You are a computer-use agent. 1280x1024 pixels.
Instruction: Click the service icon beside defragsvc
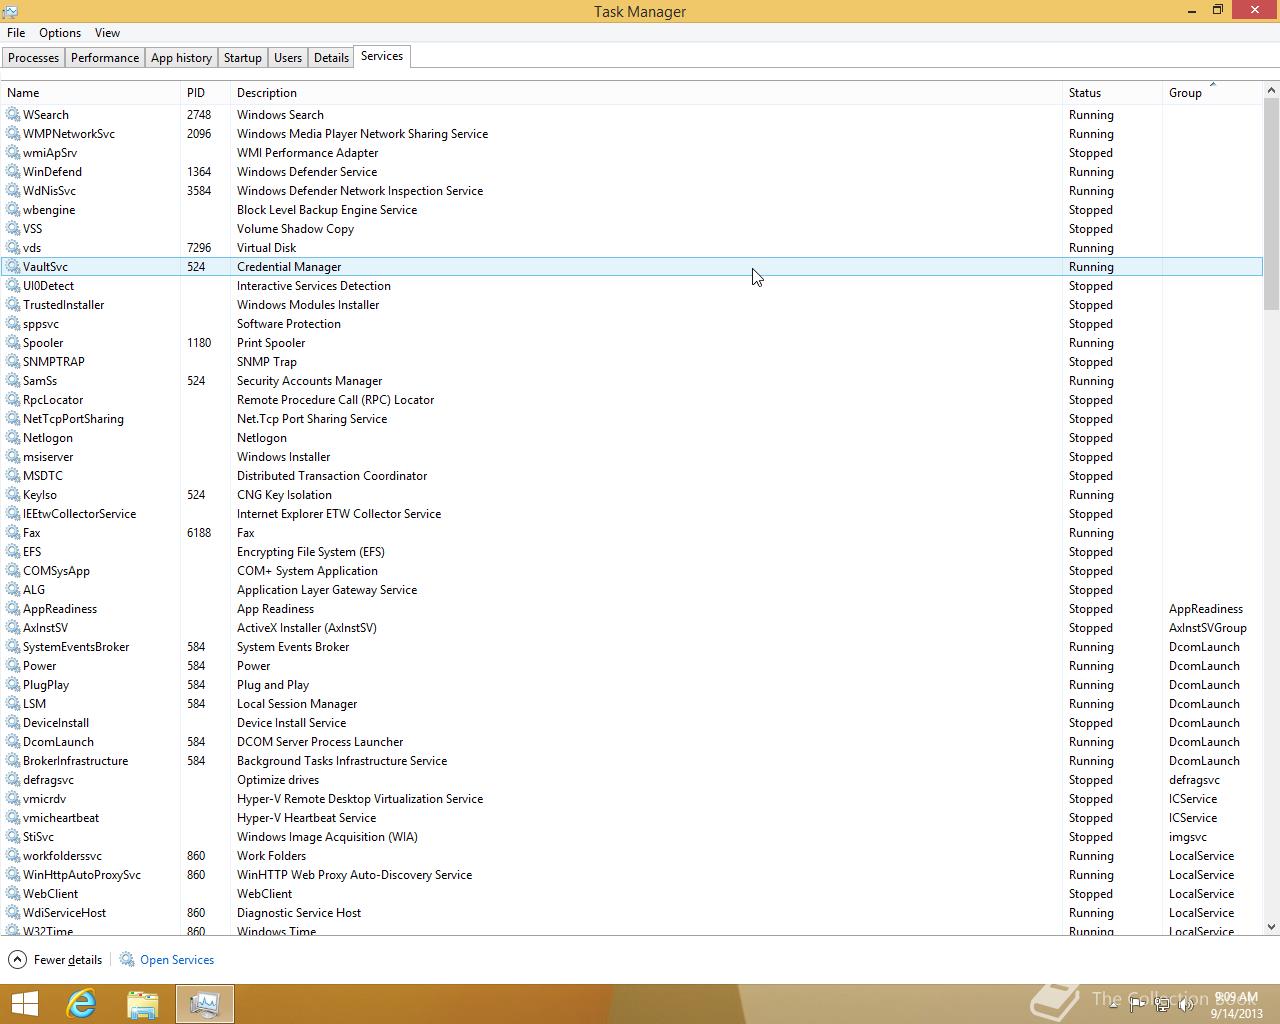pos(13,780)
